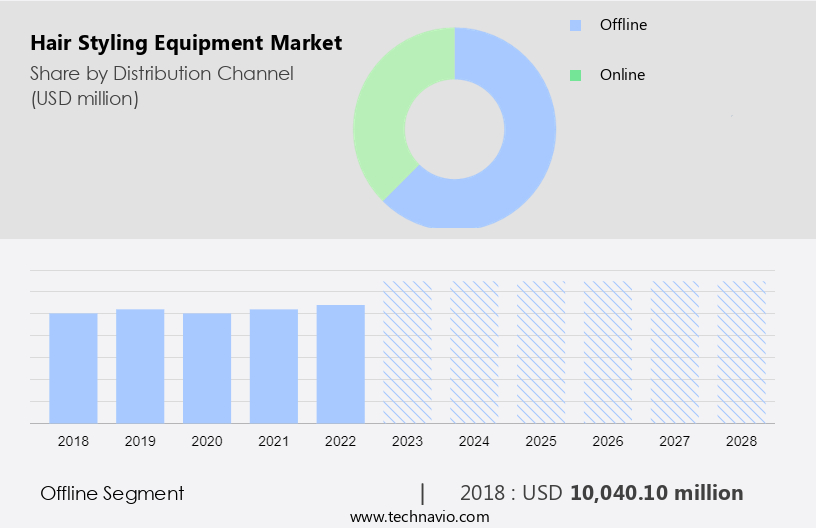Click the Offline Segment label

112,494
